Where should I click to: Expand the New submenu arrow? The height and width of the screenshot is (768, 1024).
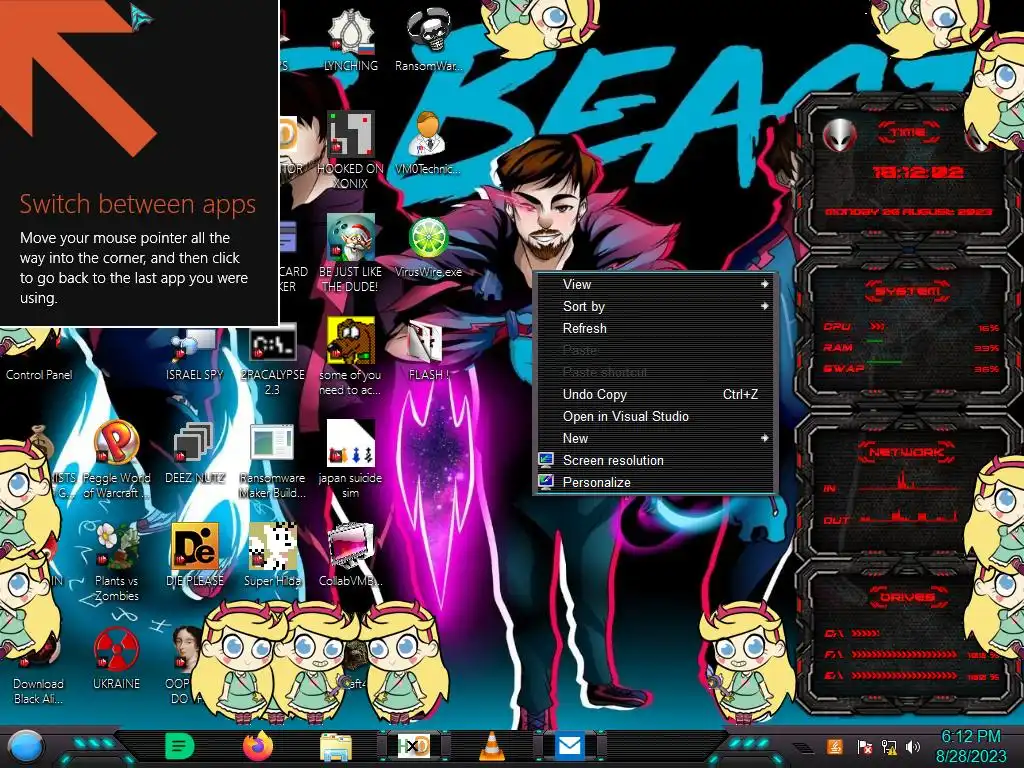click(764, 438)
